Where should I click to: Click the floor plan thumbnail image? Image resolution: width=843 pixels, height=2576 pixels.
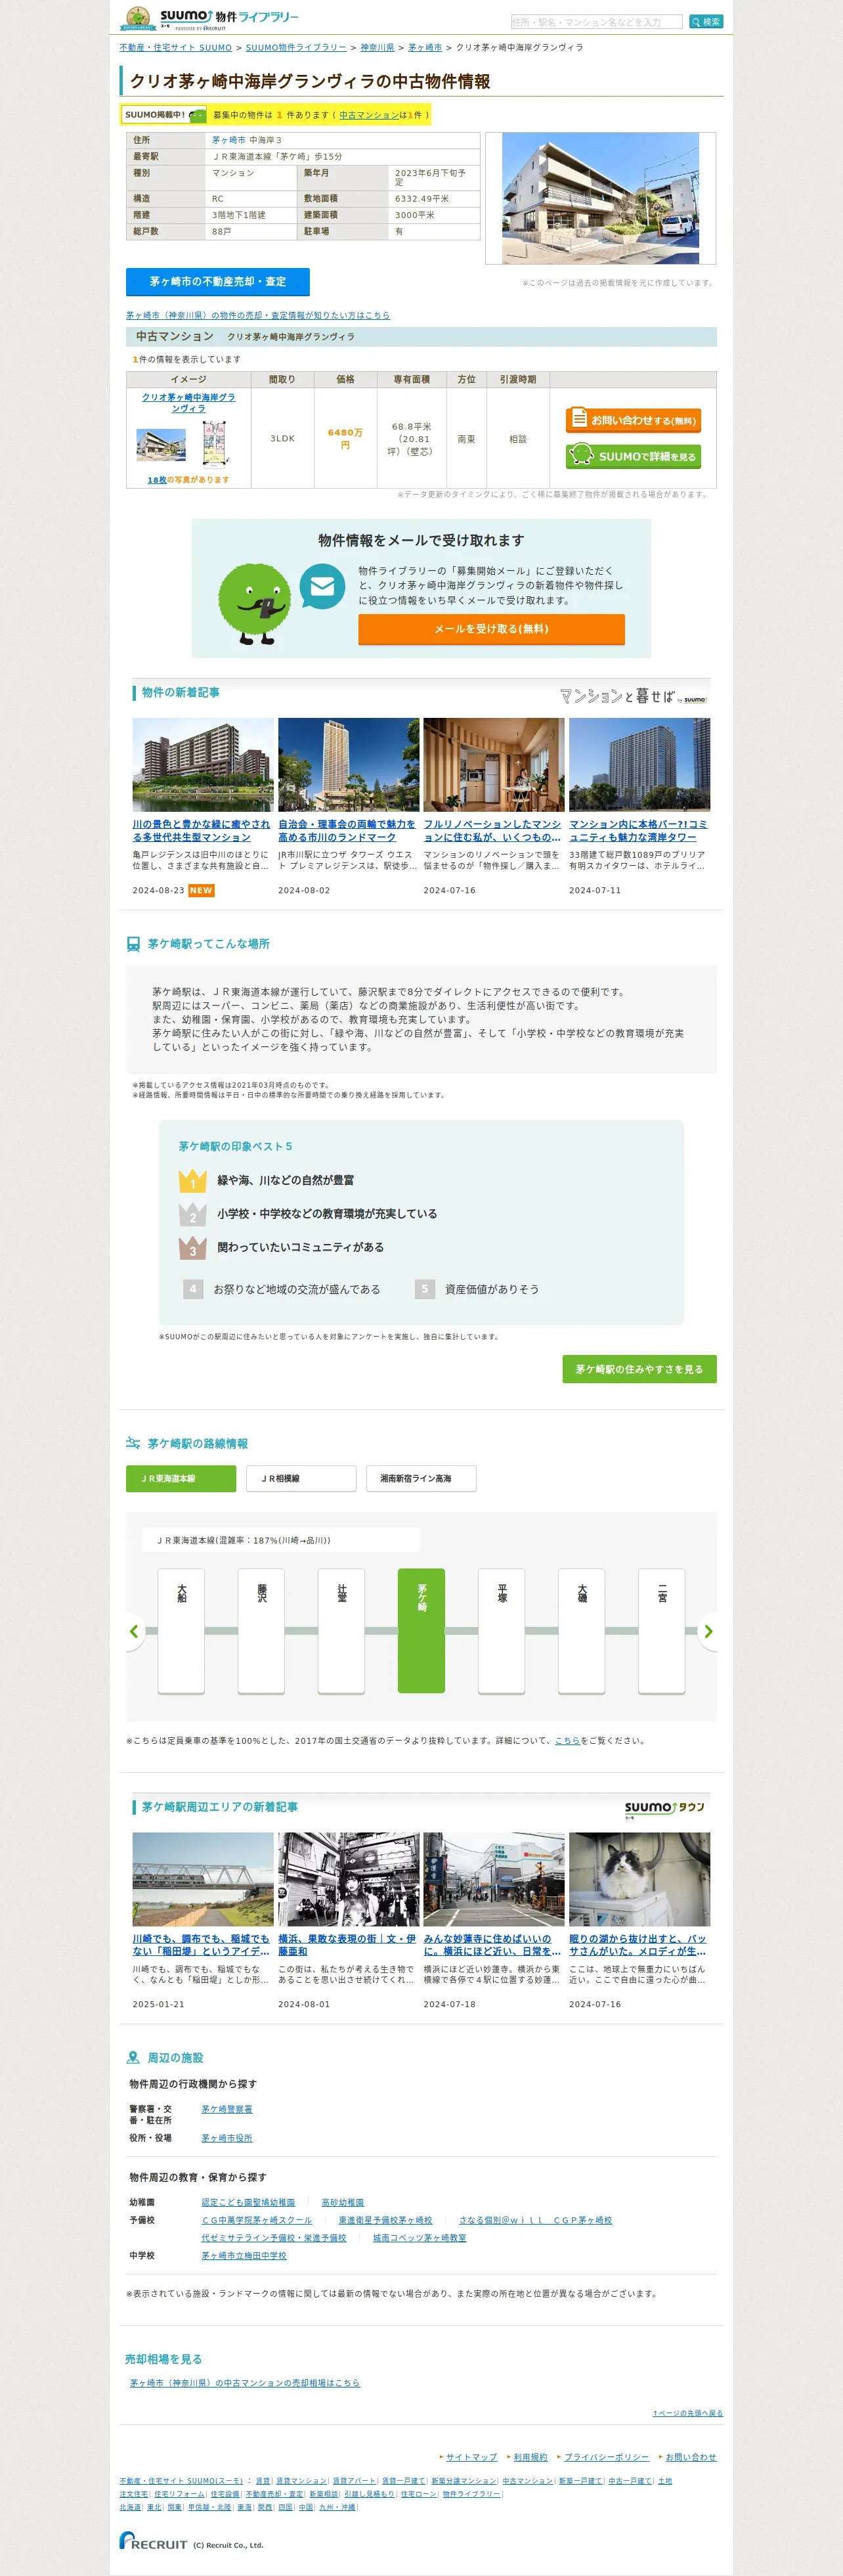(215, 444)
